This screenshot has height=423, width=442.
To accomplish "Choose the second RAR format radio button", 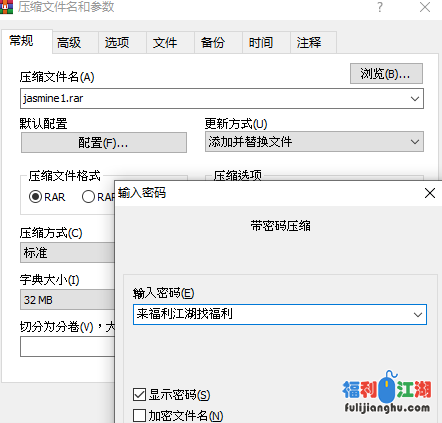I will click(88, 197).
